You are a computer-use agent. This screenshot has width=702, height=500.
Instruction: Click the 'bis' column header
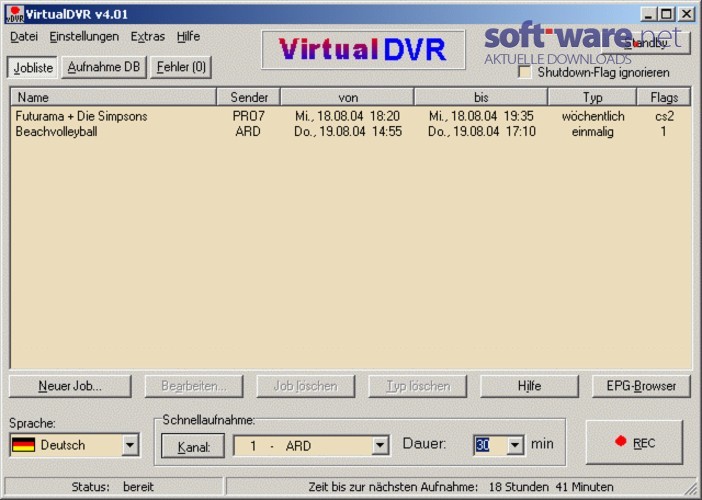481,97
